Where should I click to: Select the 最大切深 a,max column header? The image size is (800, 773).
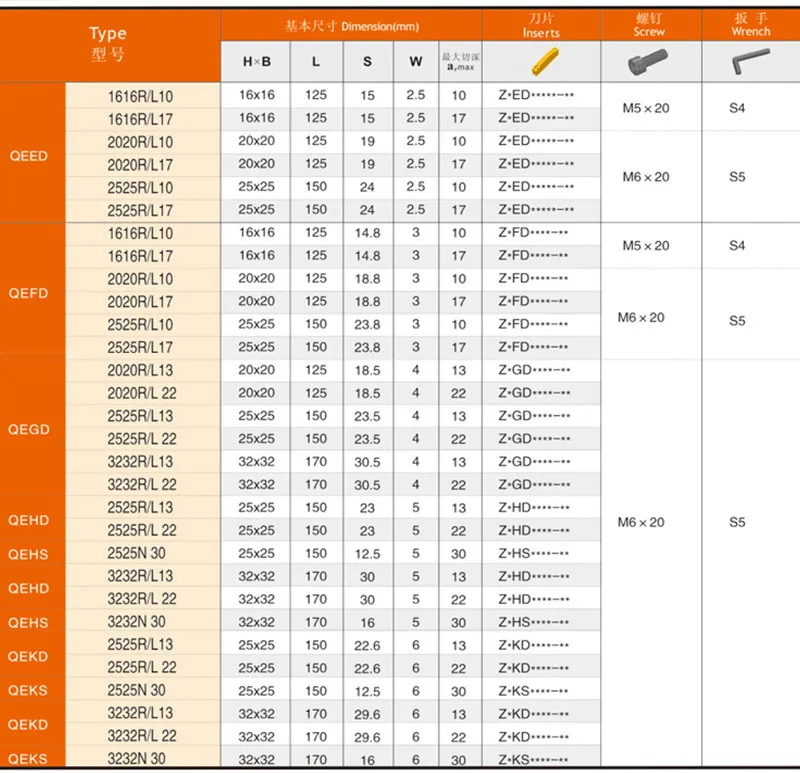click(x=461, y=62)
